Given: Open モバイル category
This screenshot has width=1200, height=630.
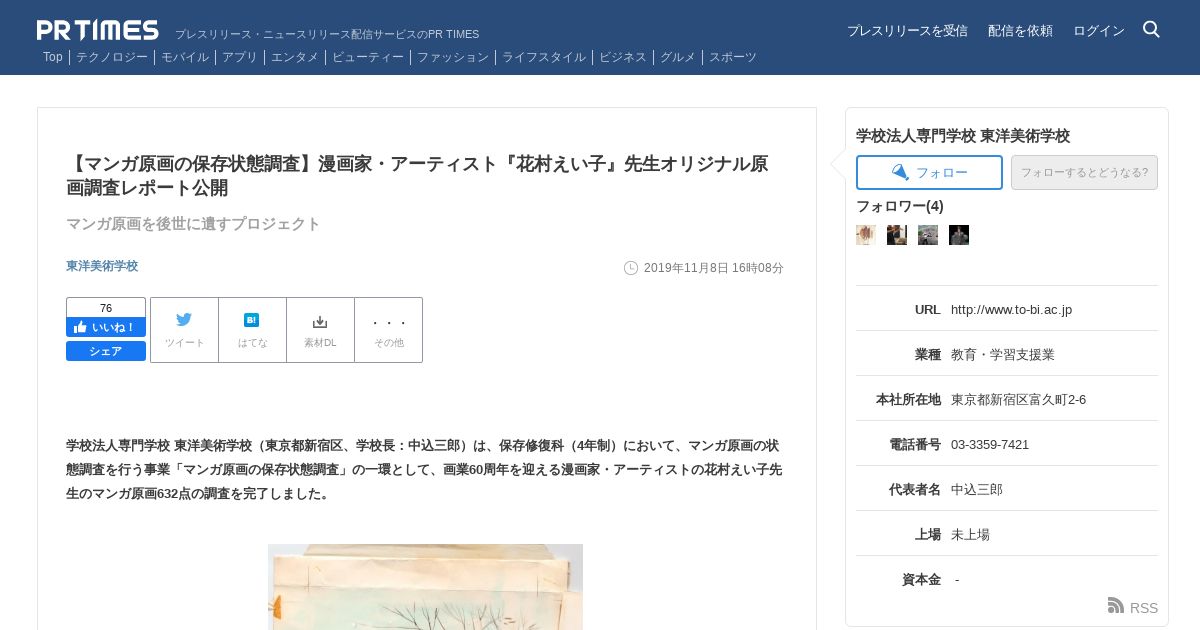Looking at the screenshot, I should tap(185, 57).
